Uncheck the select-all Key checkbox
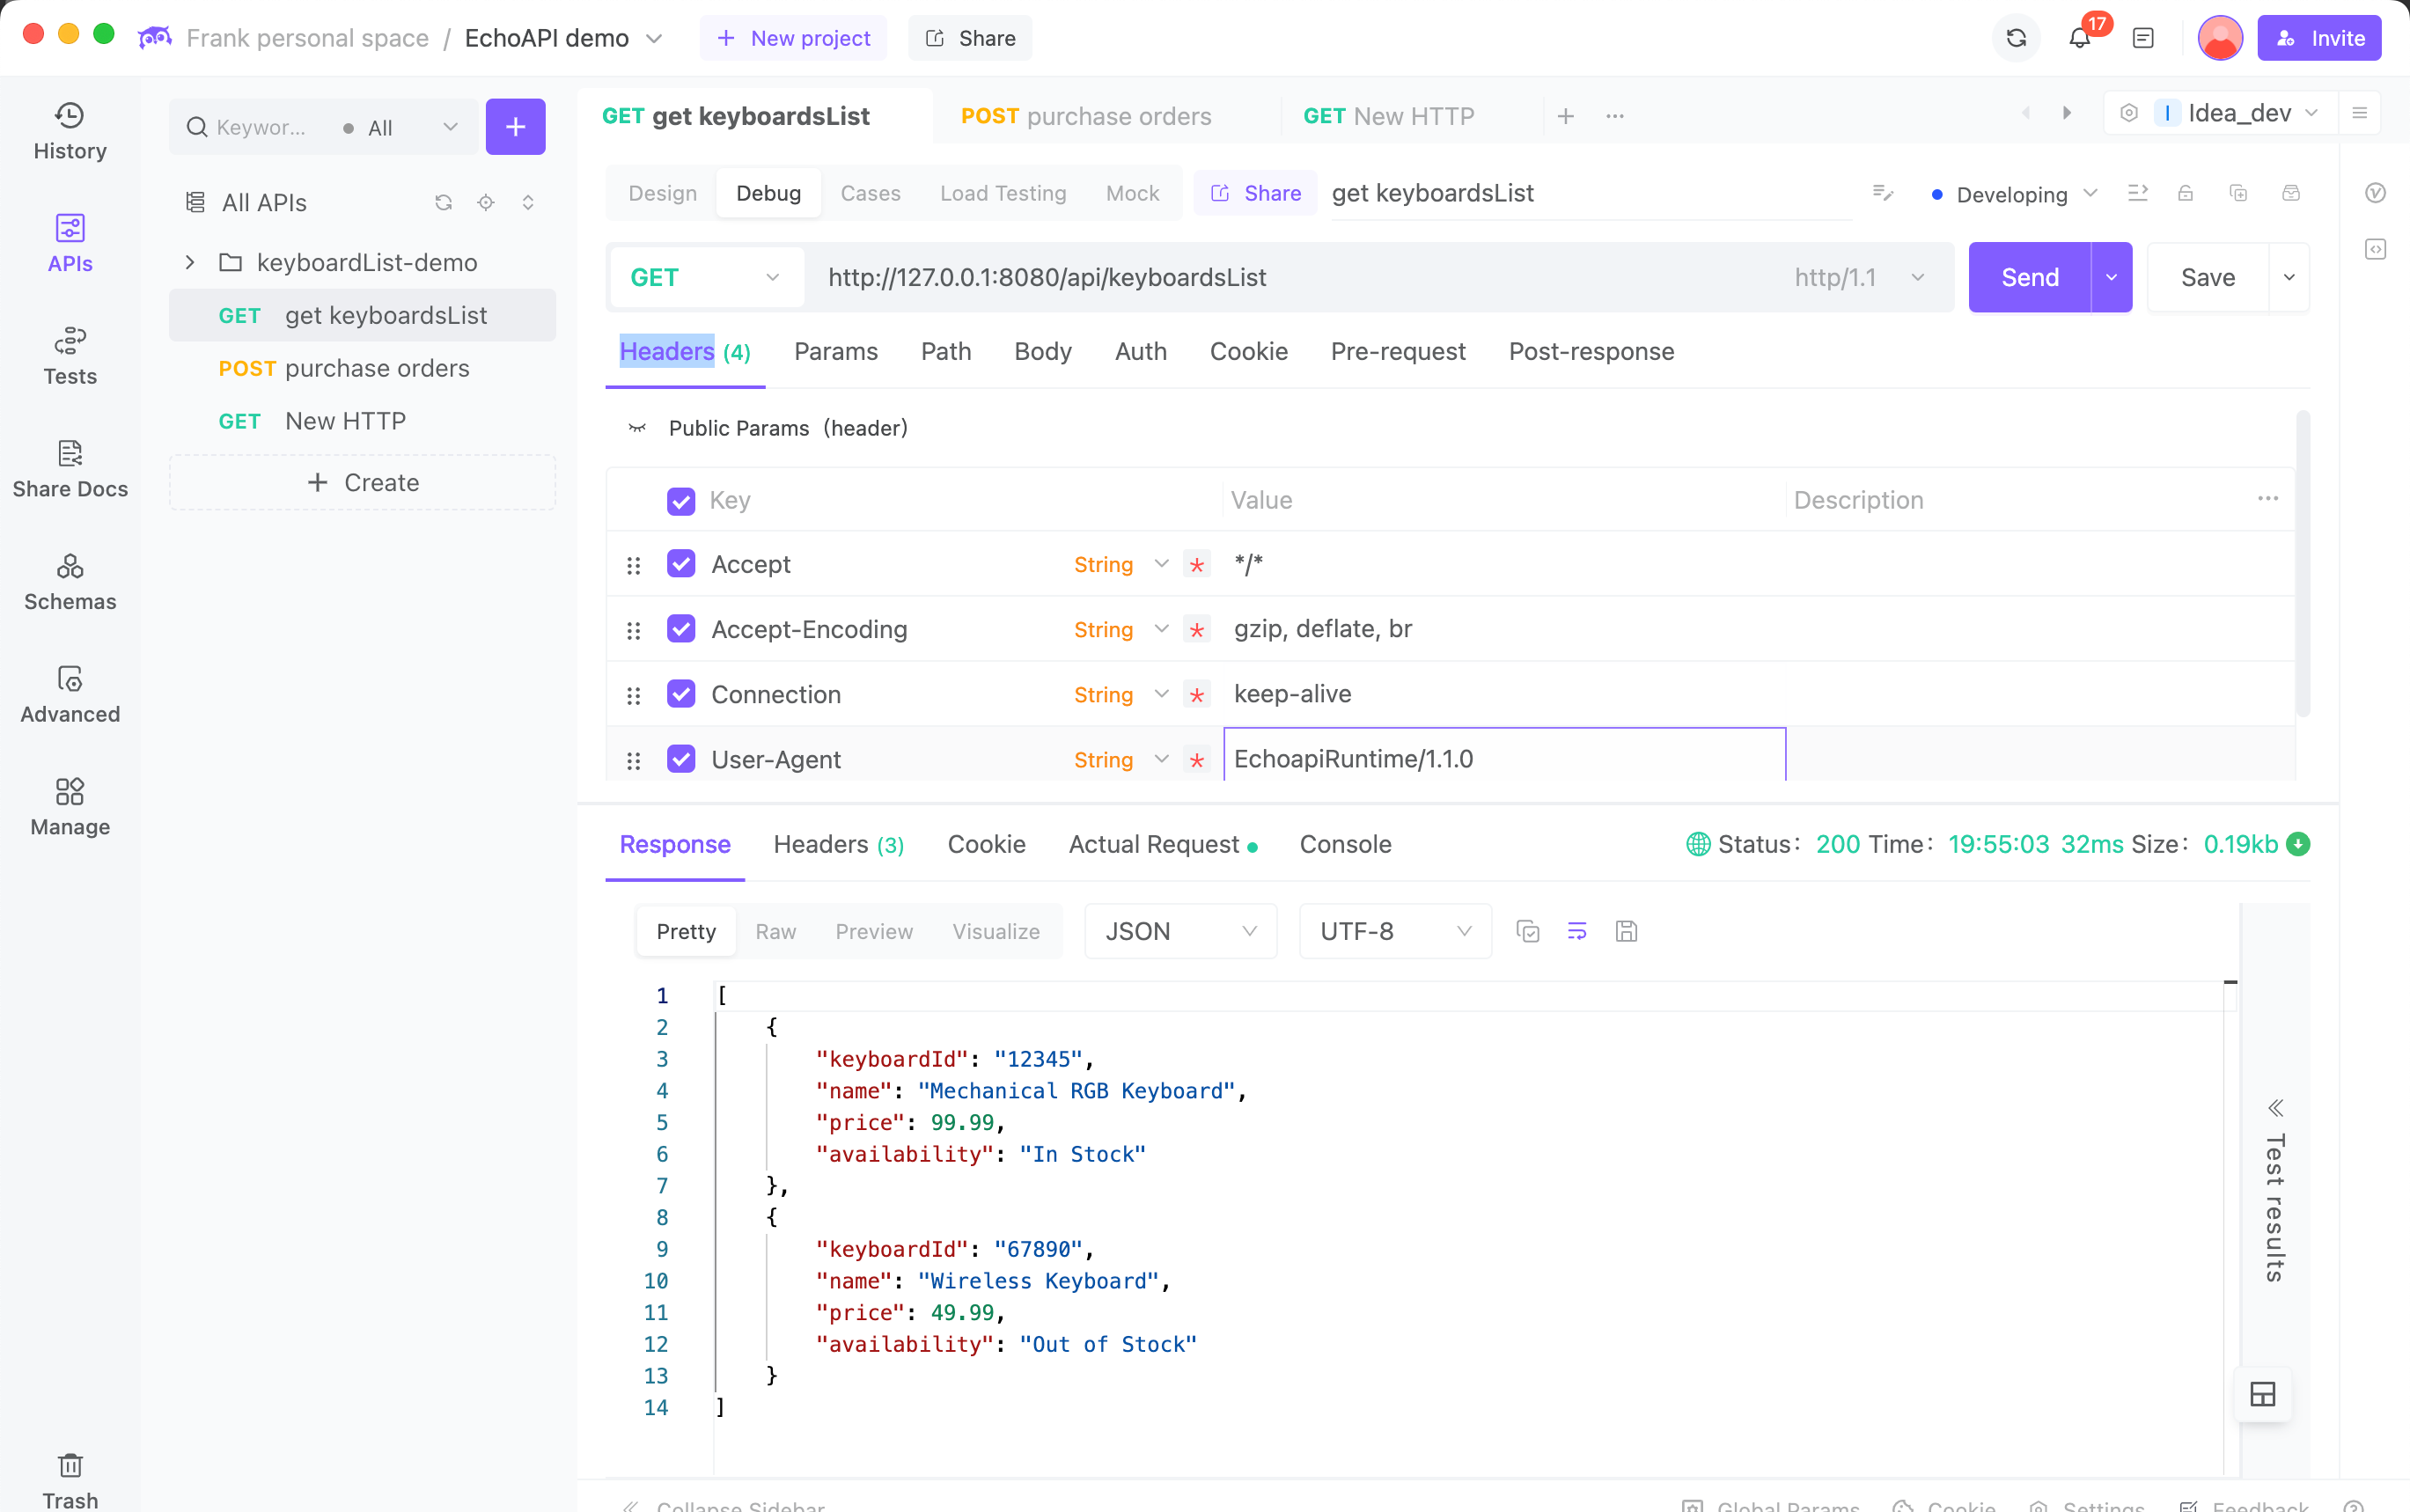Viewport: 2410px width, 1512px height. [681, 500]
